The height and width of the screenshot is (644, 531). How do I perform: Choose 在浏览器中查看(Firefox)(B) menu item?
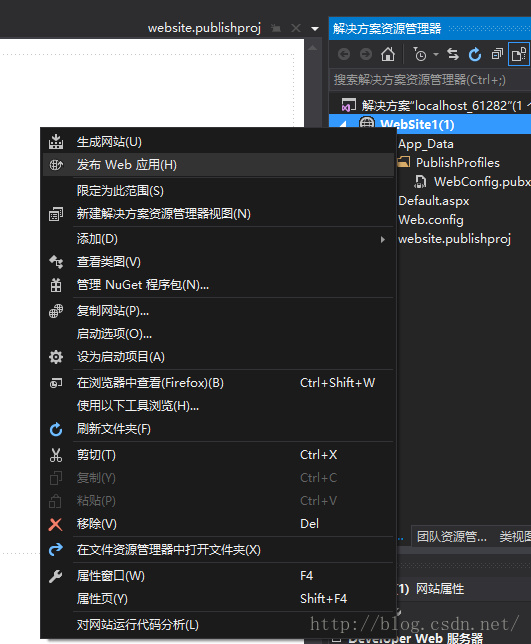[218, 383]
